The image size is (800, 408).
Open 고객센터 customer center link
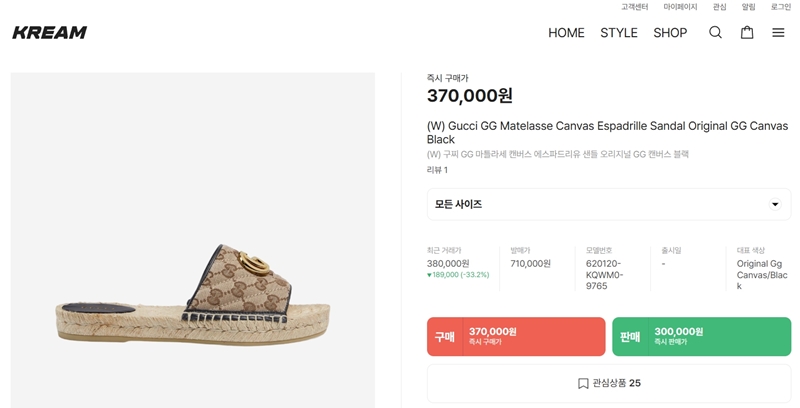click(x=635, y=7)
